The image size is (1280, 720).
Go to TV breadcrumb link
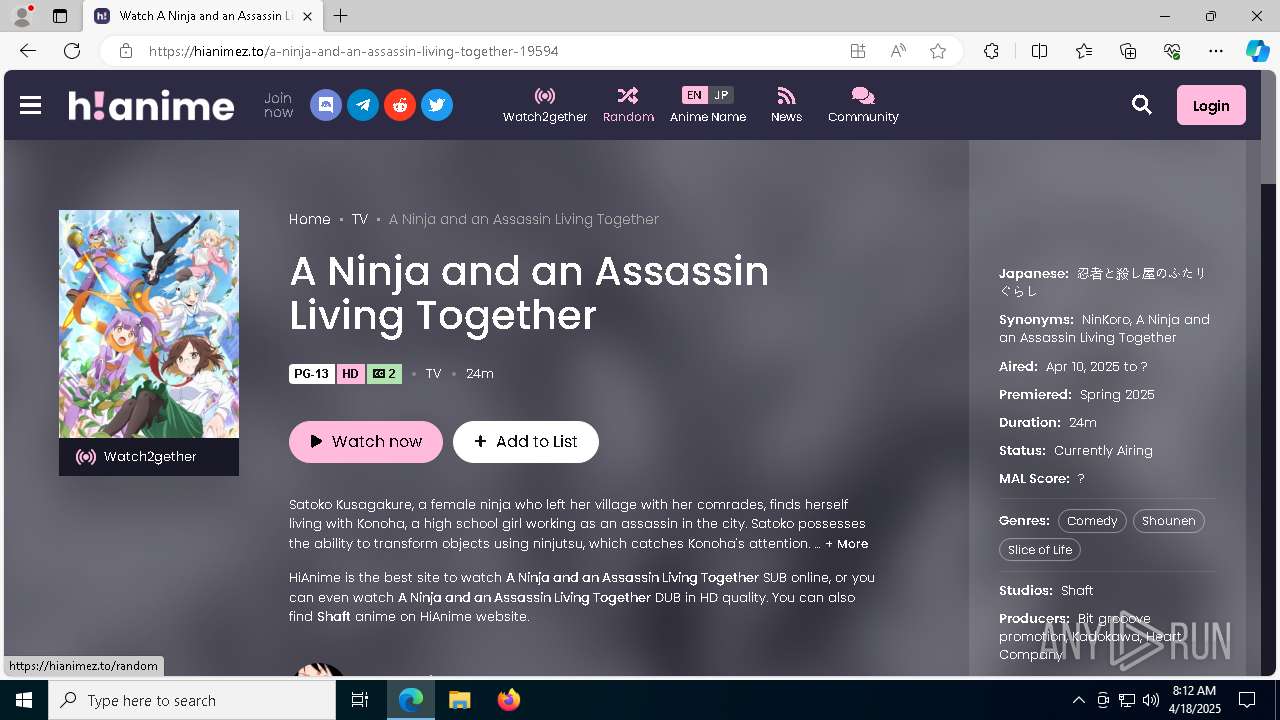pos(360,219)
